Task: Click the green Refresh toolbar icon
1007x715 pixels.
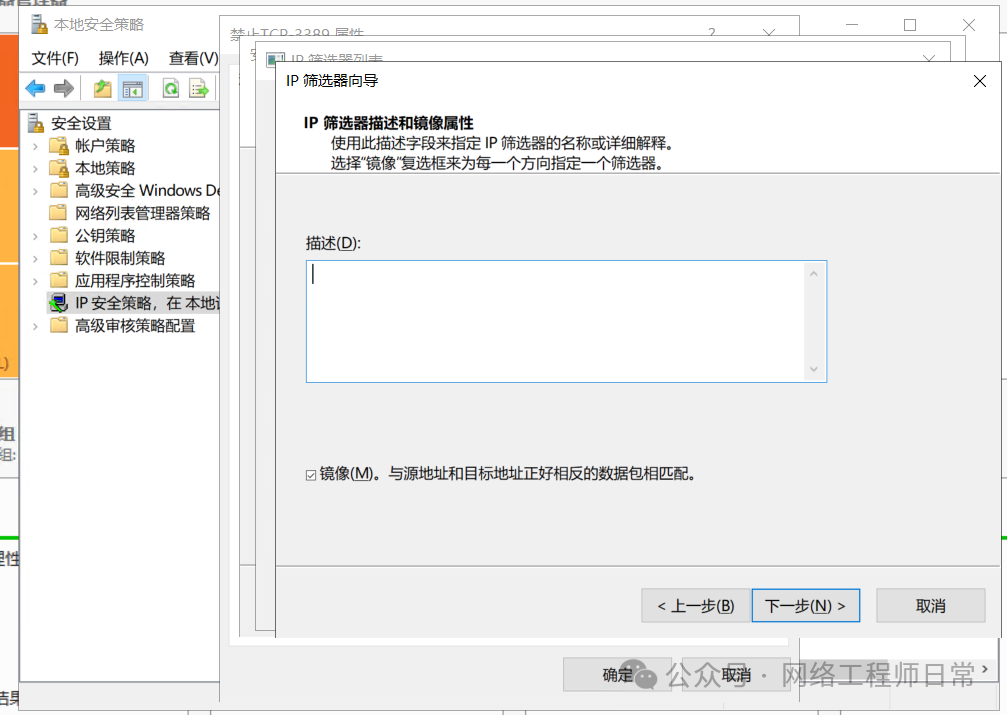Action: point(171,89)
